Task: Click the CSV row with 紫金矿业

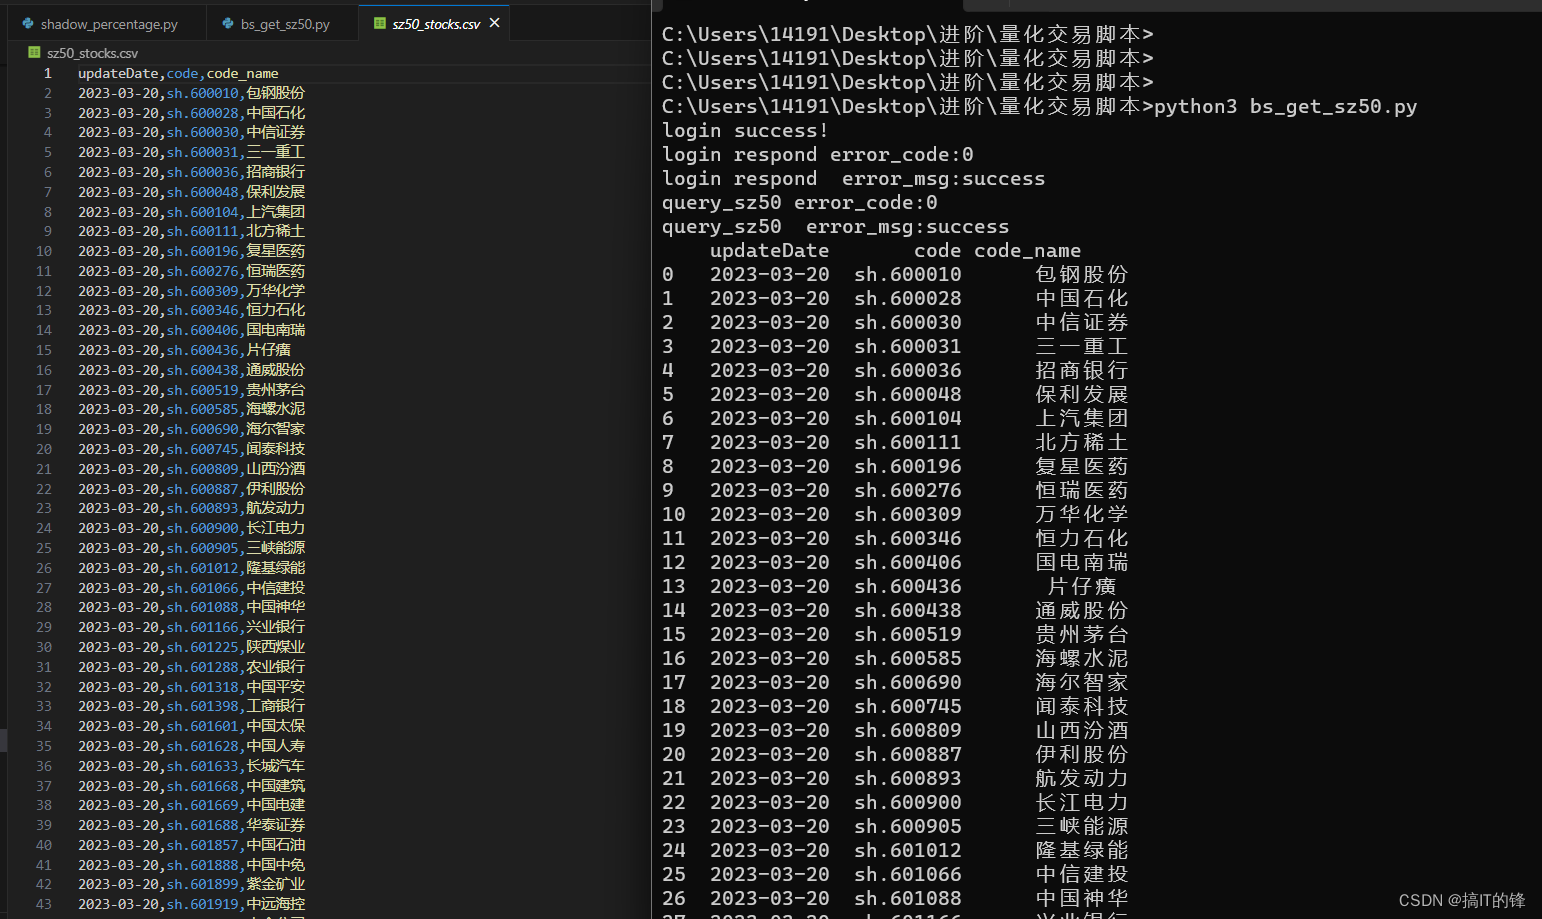Action: coord(191,884)
